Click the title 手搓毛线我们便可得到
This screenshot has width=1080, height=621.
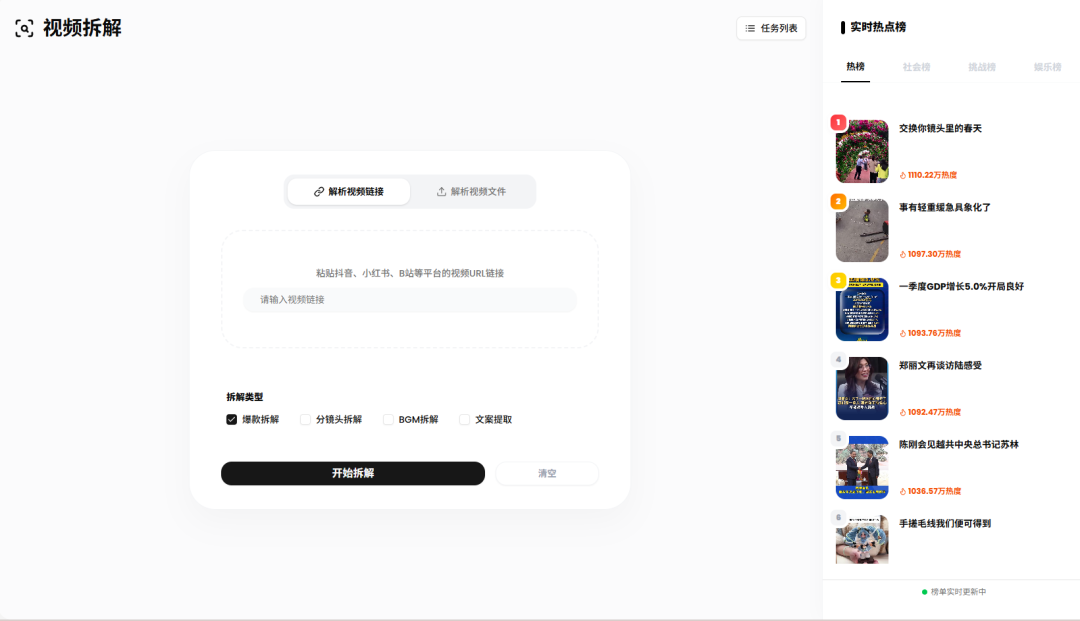coord(944,524)
